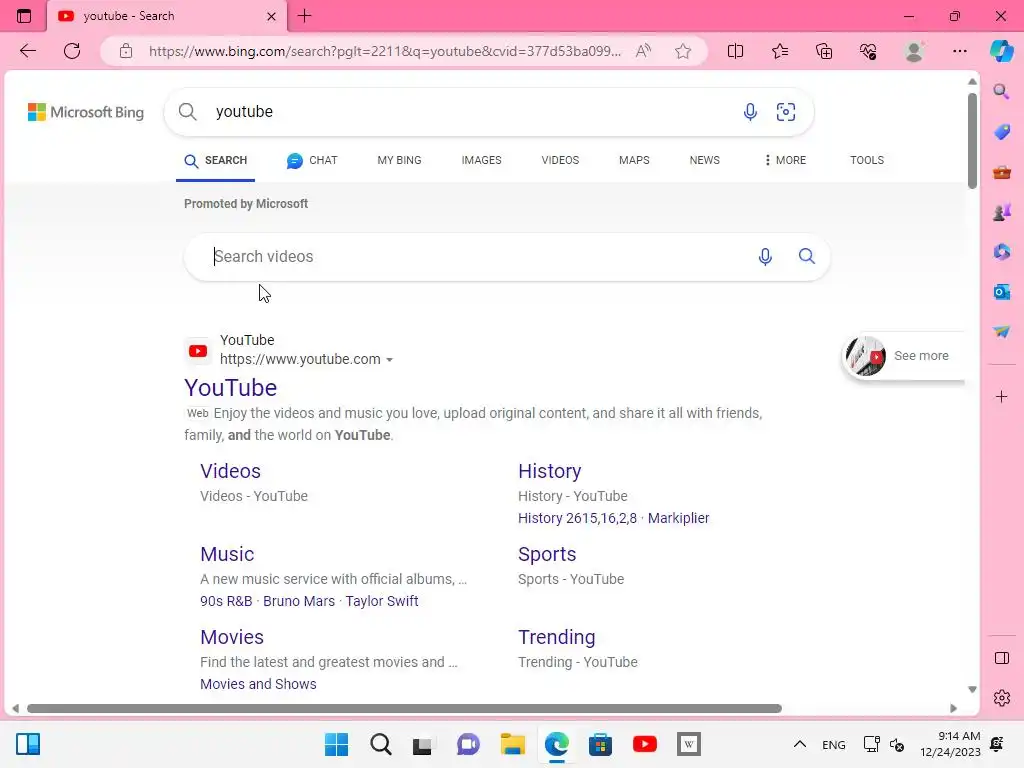Switch to NEWS results
The height and width of the screenshot is (768, 1024).
coord(705,160)
